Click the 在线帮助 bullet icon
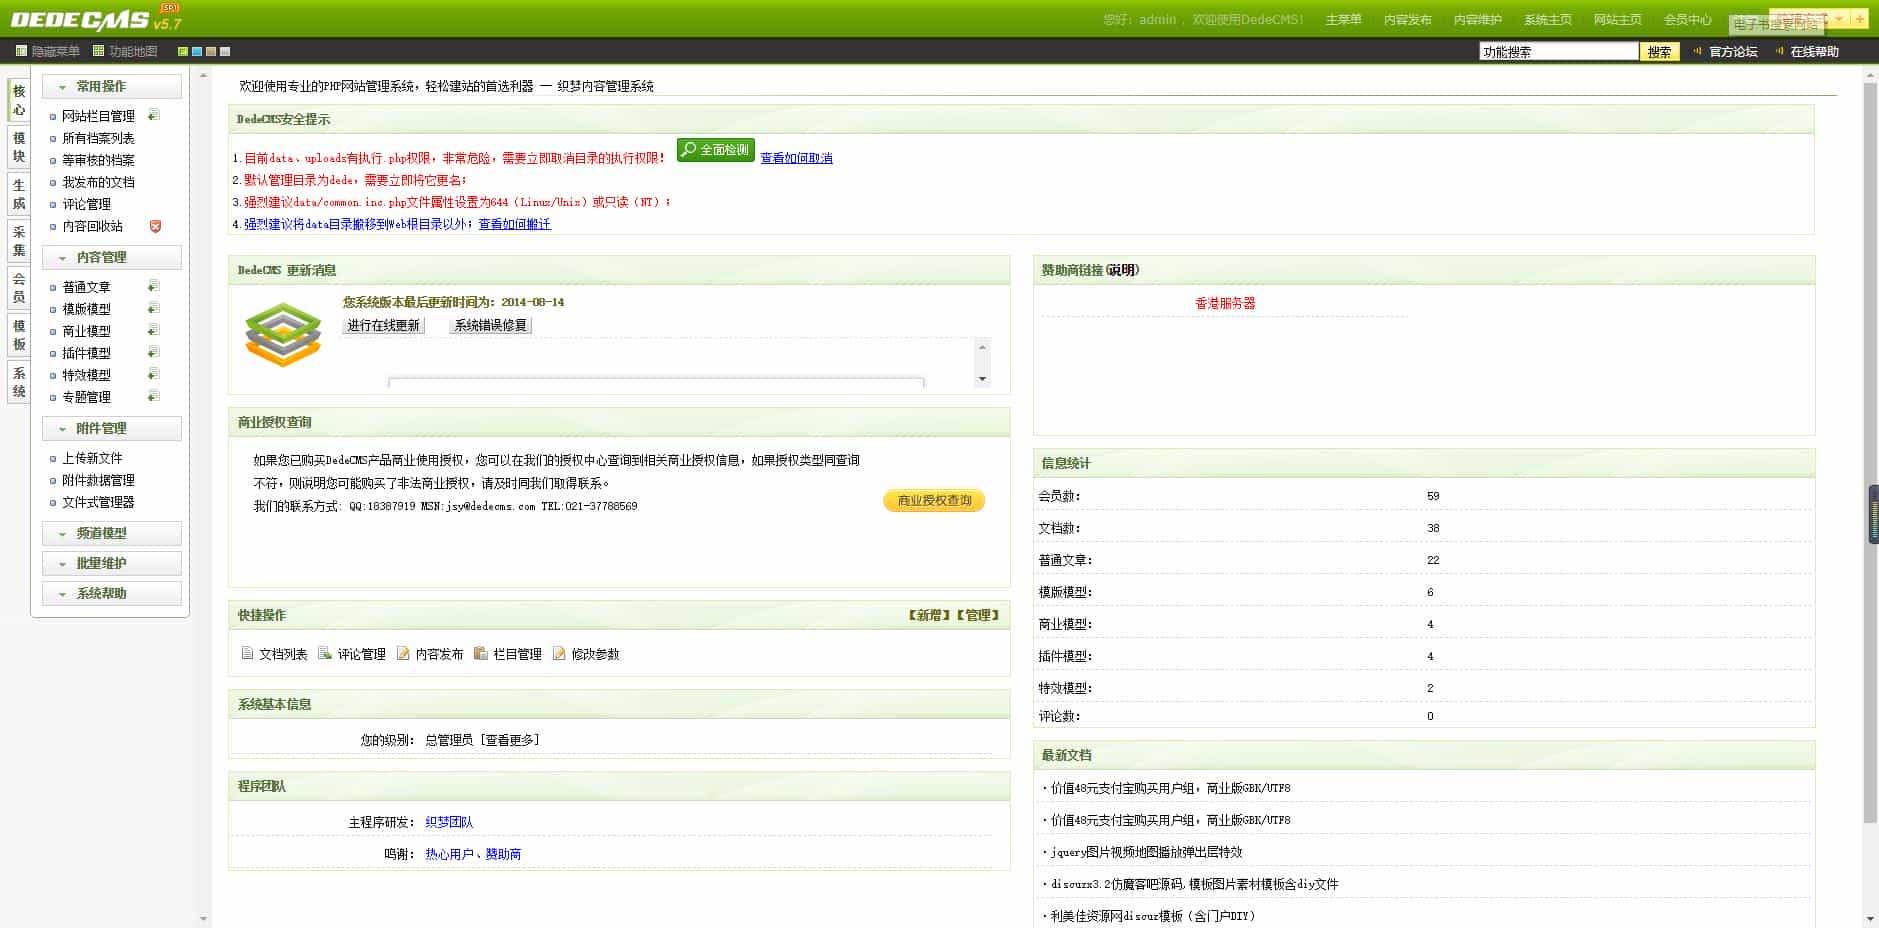Image resolution: width=1879 pixels, height=928 pixels. coord(1779,51)
